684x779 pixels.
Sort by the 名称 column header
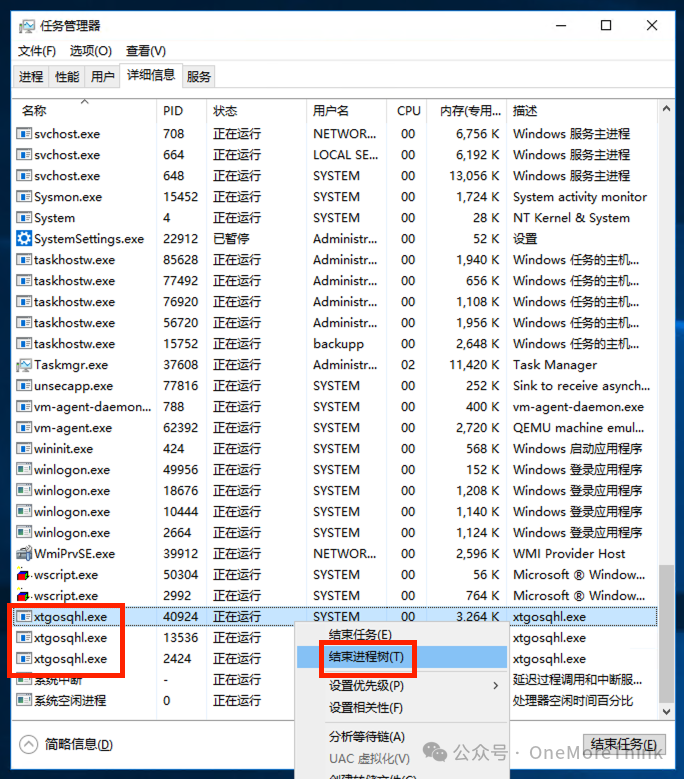pos(84,110)
